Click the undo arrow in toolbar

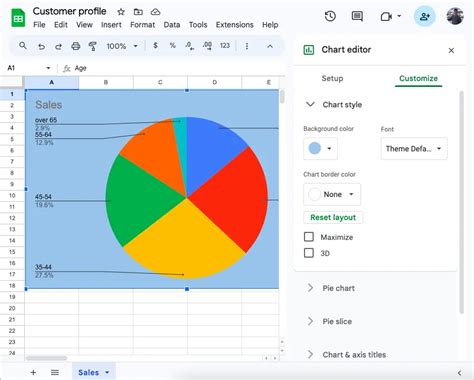click(41, 46)
